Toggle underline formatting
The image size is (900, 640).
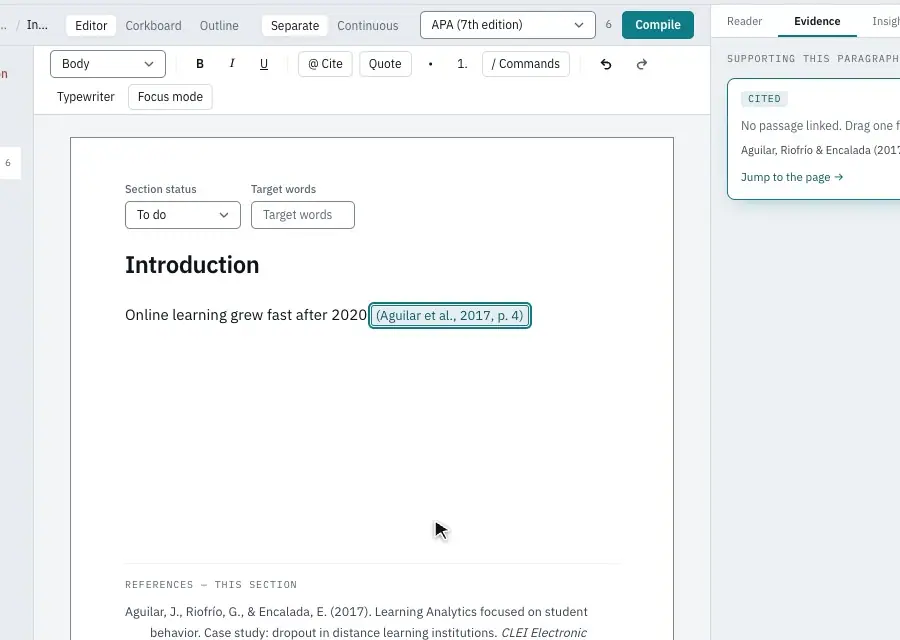click(x=264, y=64)
